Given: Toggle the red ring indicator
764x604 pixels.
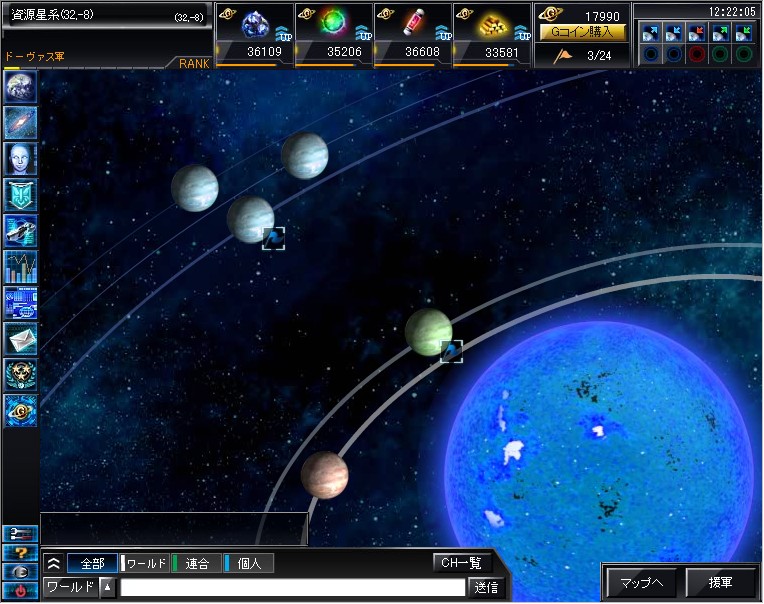Looking at the screenshot, I should tap(697, 54).
